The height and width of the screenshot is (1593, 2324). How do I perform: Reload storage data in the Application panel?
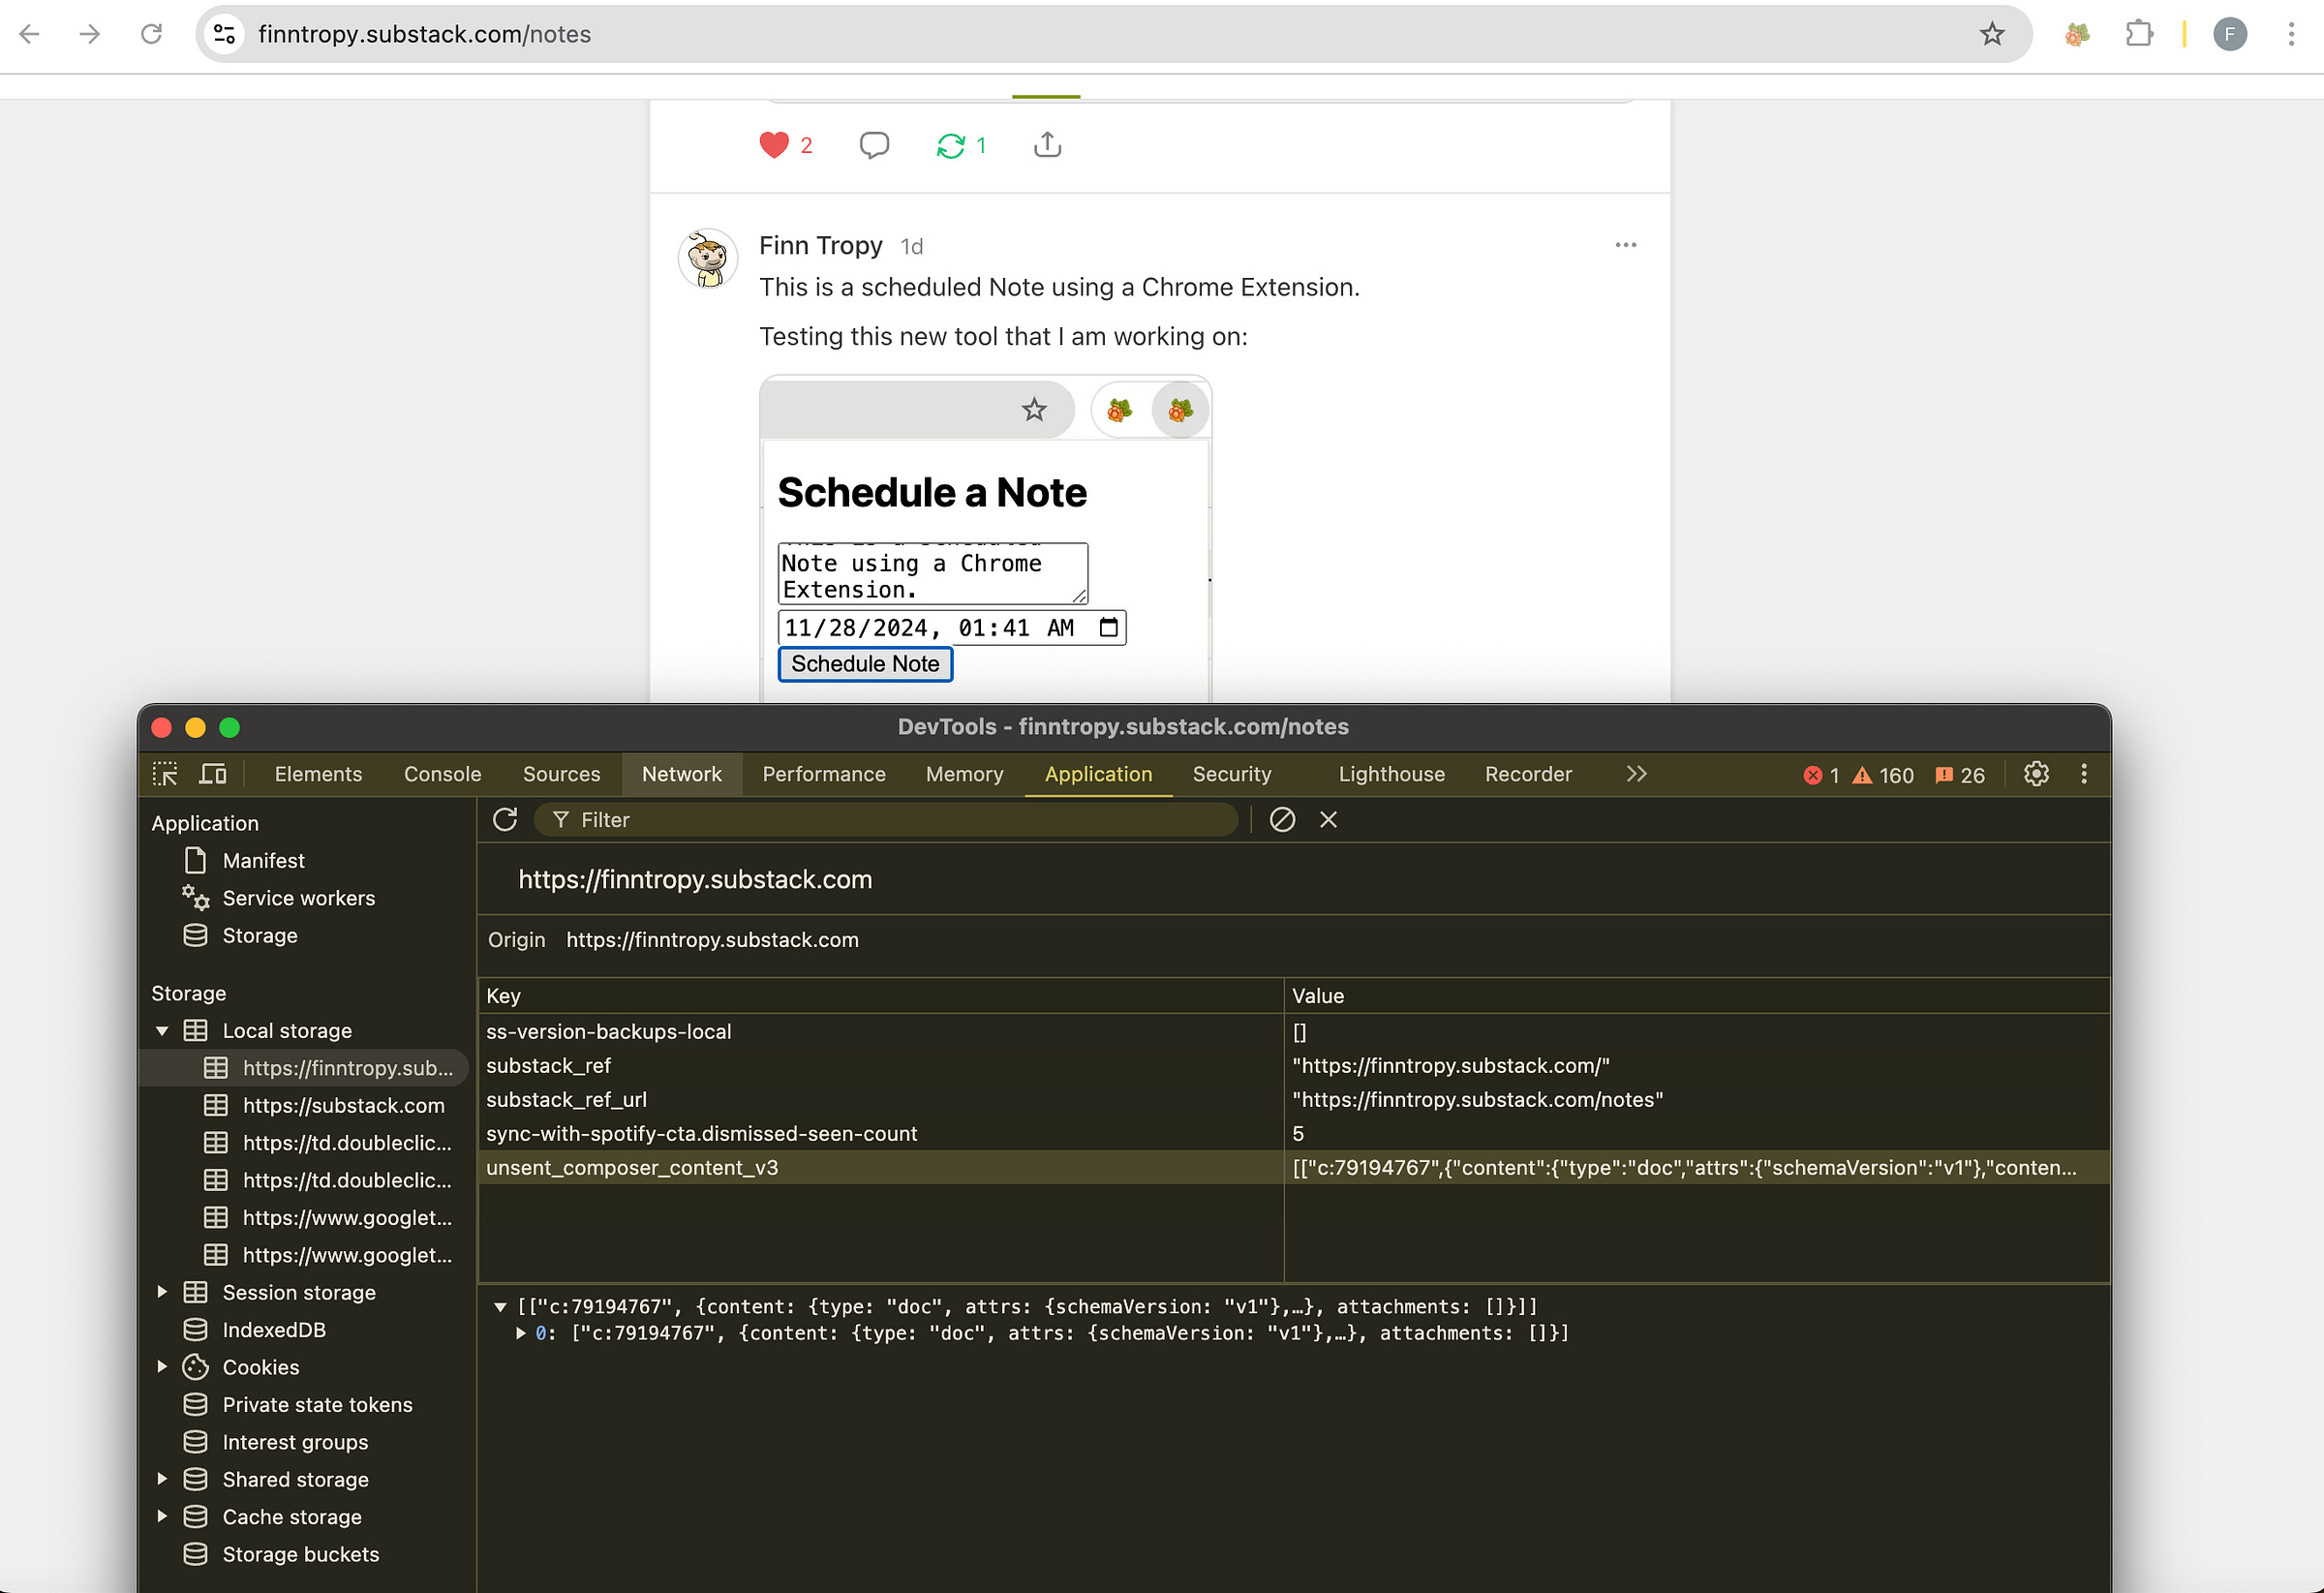505,819
